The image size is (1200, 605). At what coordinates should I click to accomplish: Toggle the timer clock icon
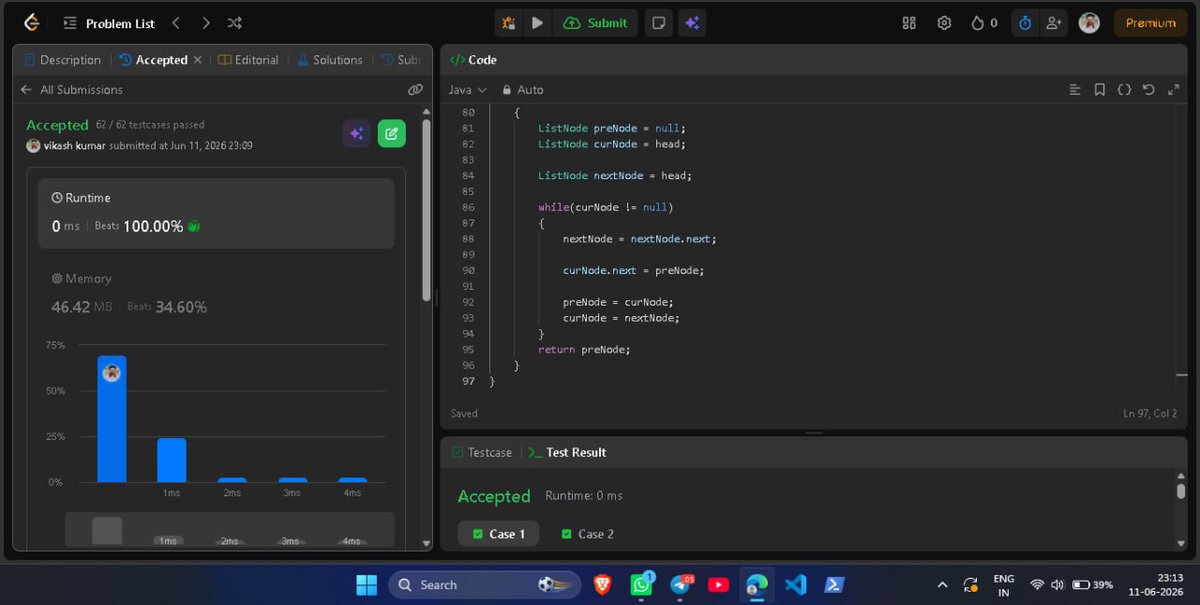(1025, 23)
